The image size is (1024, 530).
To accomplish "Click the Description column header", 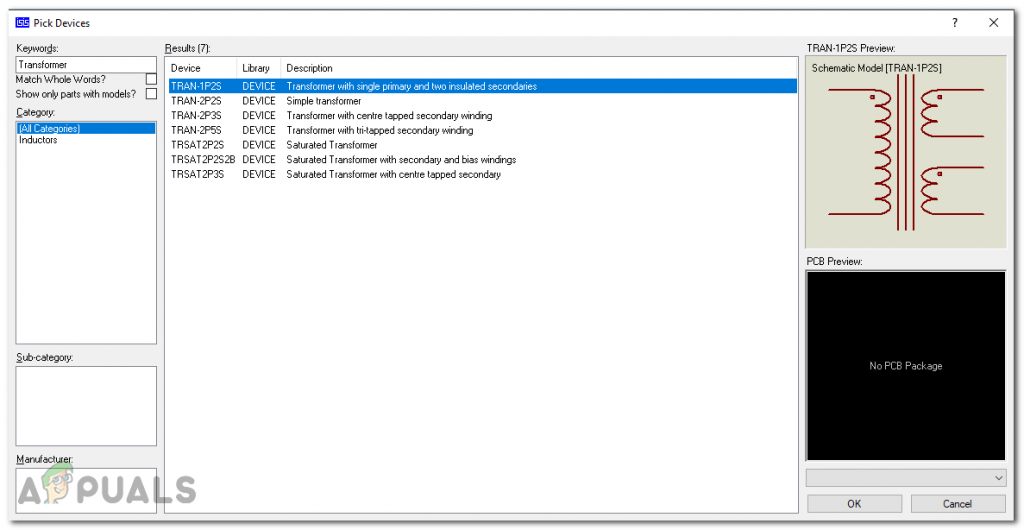I will click(538, 68).
